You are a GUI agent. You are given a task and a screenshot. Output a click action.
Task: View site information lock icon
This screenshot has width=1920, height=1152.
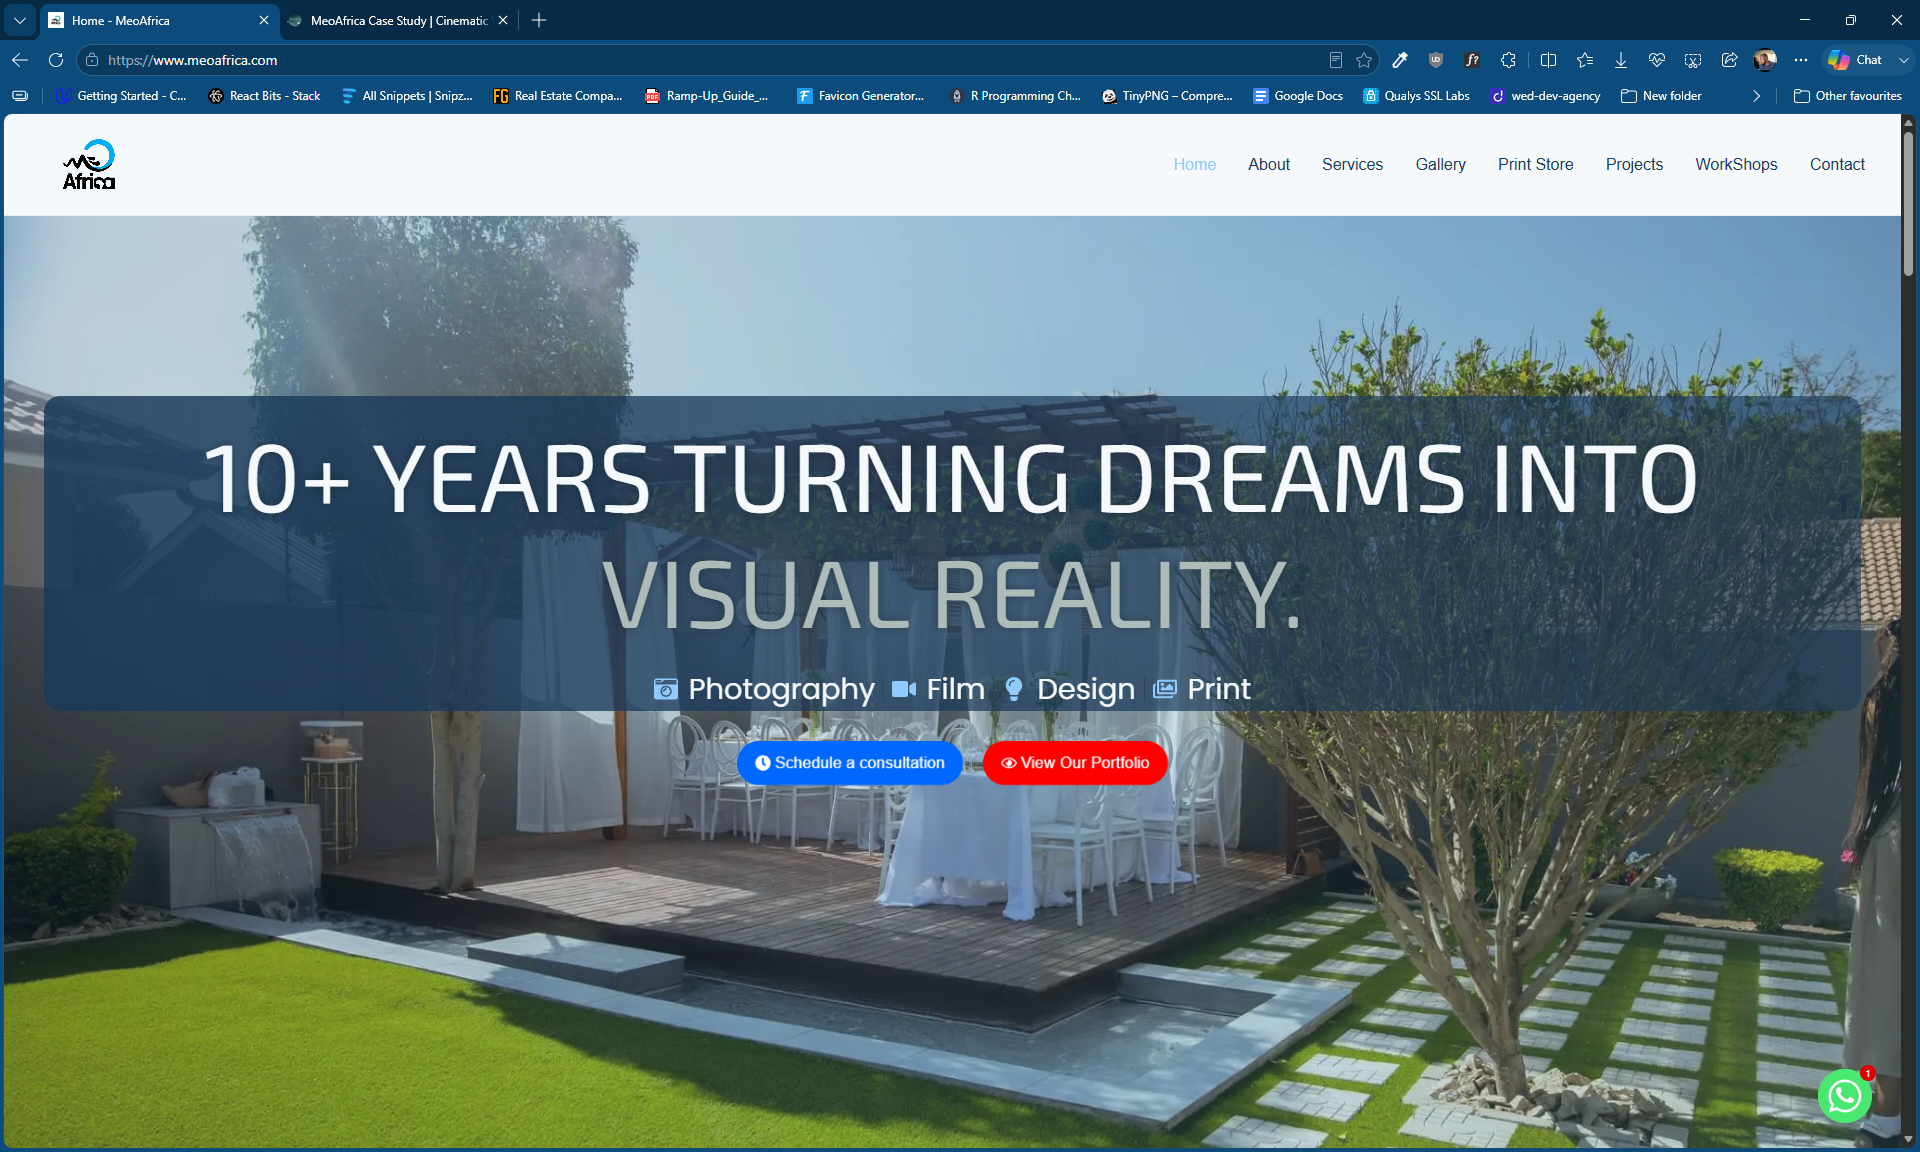(x=92, y=60)
